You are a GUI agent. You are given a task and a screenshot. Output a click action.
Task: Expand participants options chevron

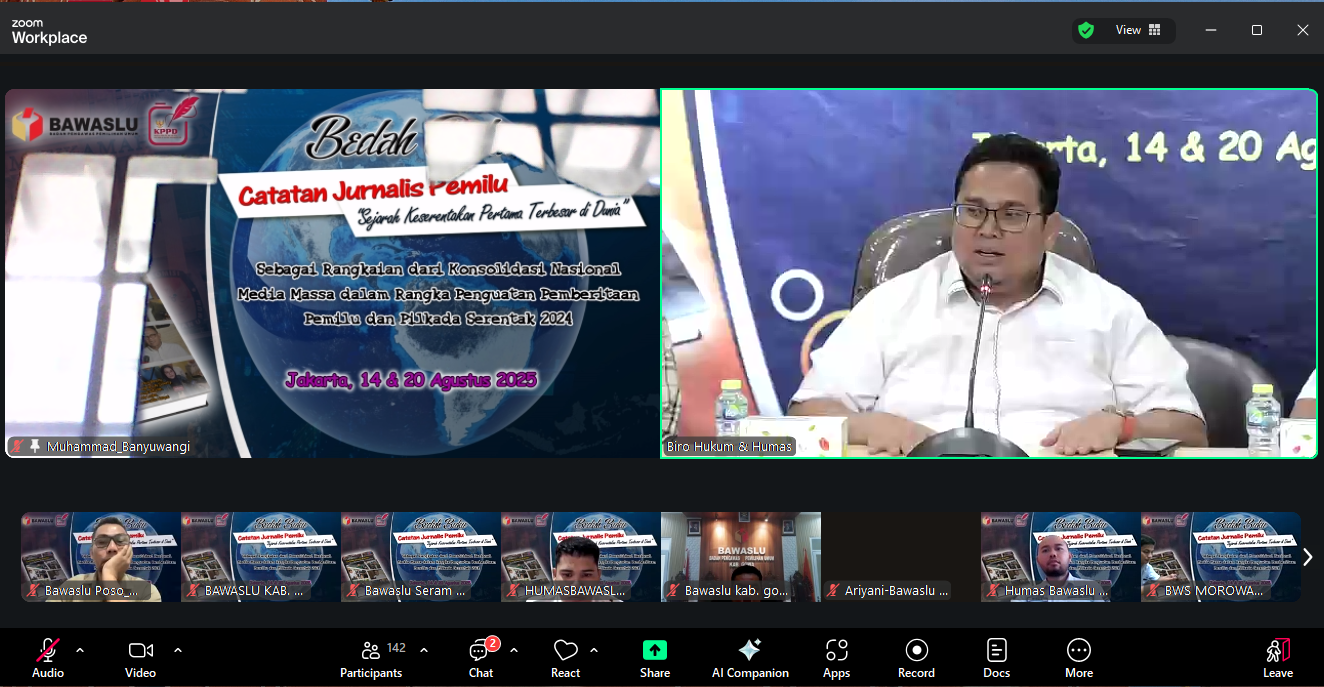click(424, 650)
